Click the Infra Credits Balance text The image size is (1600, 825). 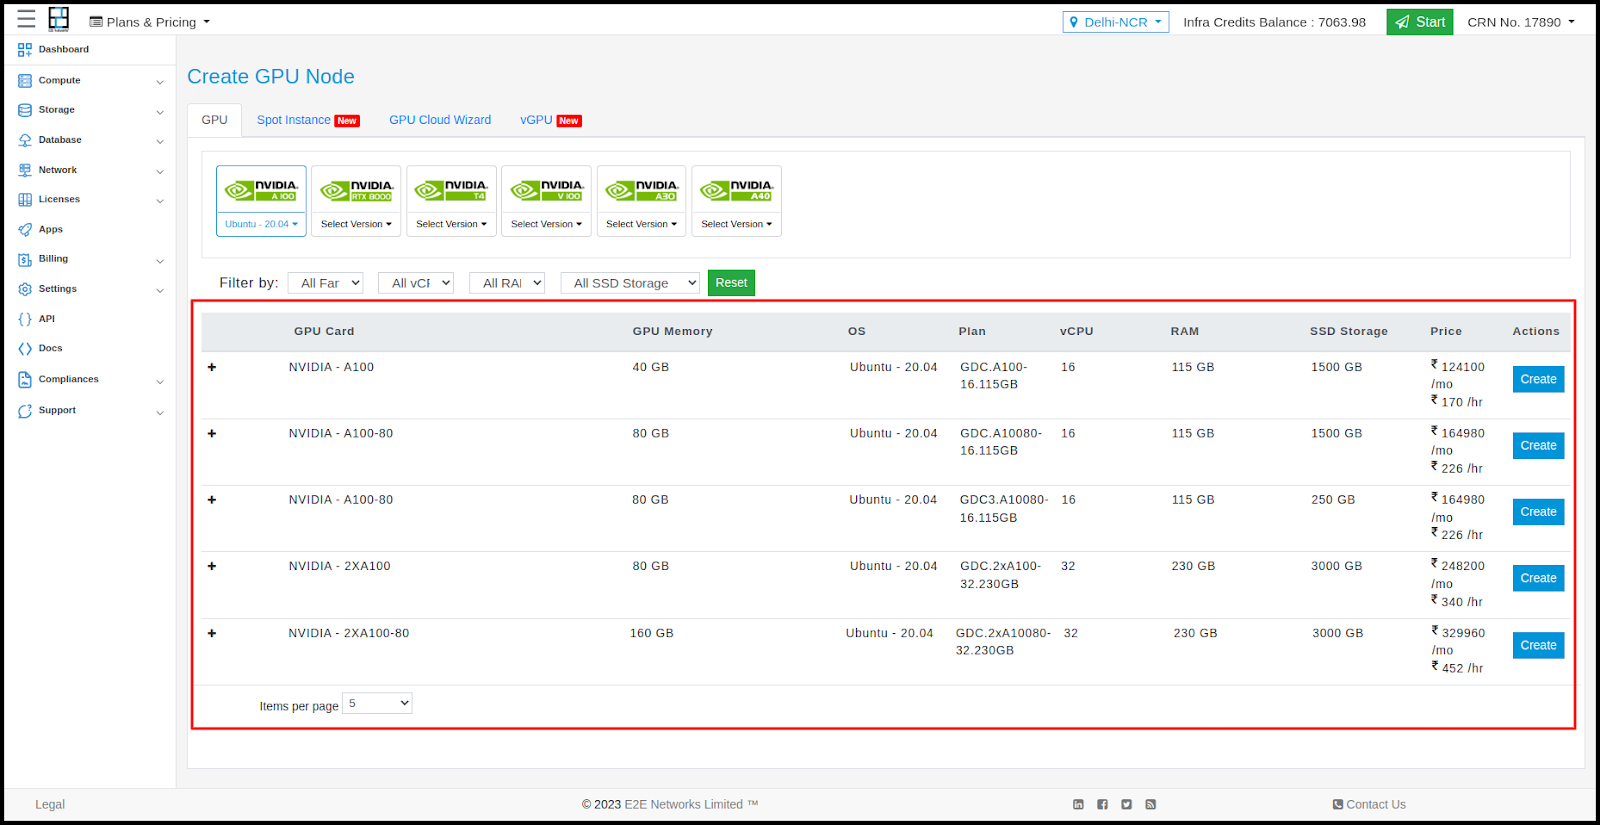pyautogui.click(x=1274, y=22)
